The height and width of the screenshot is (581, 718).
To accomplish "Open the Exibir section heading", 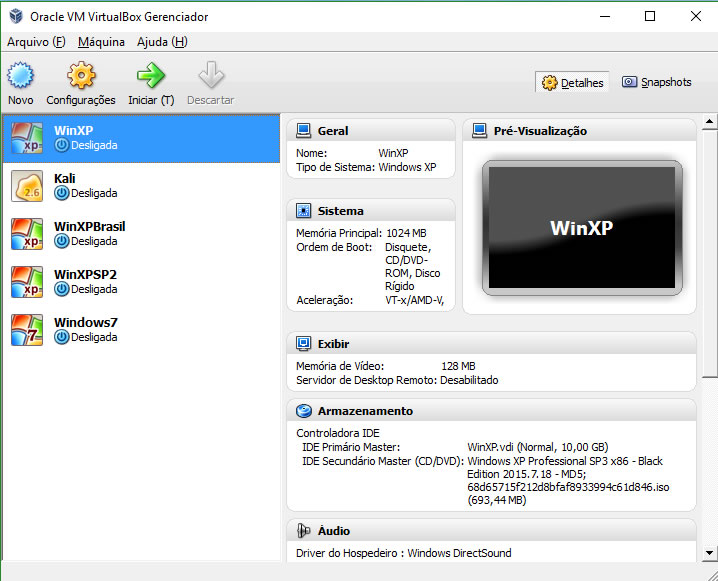I will pyautogui.click(x=333, y=344).
